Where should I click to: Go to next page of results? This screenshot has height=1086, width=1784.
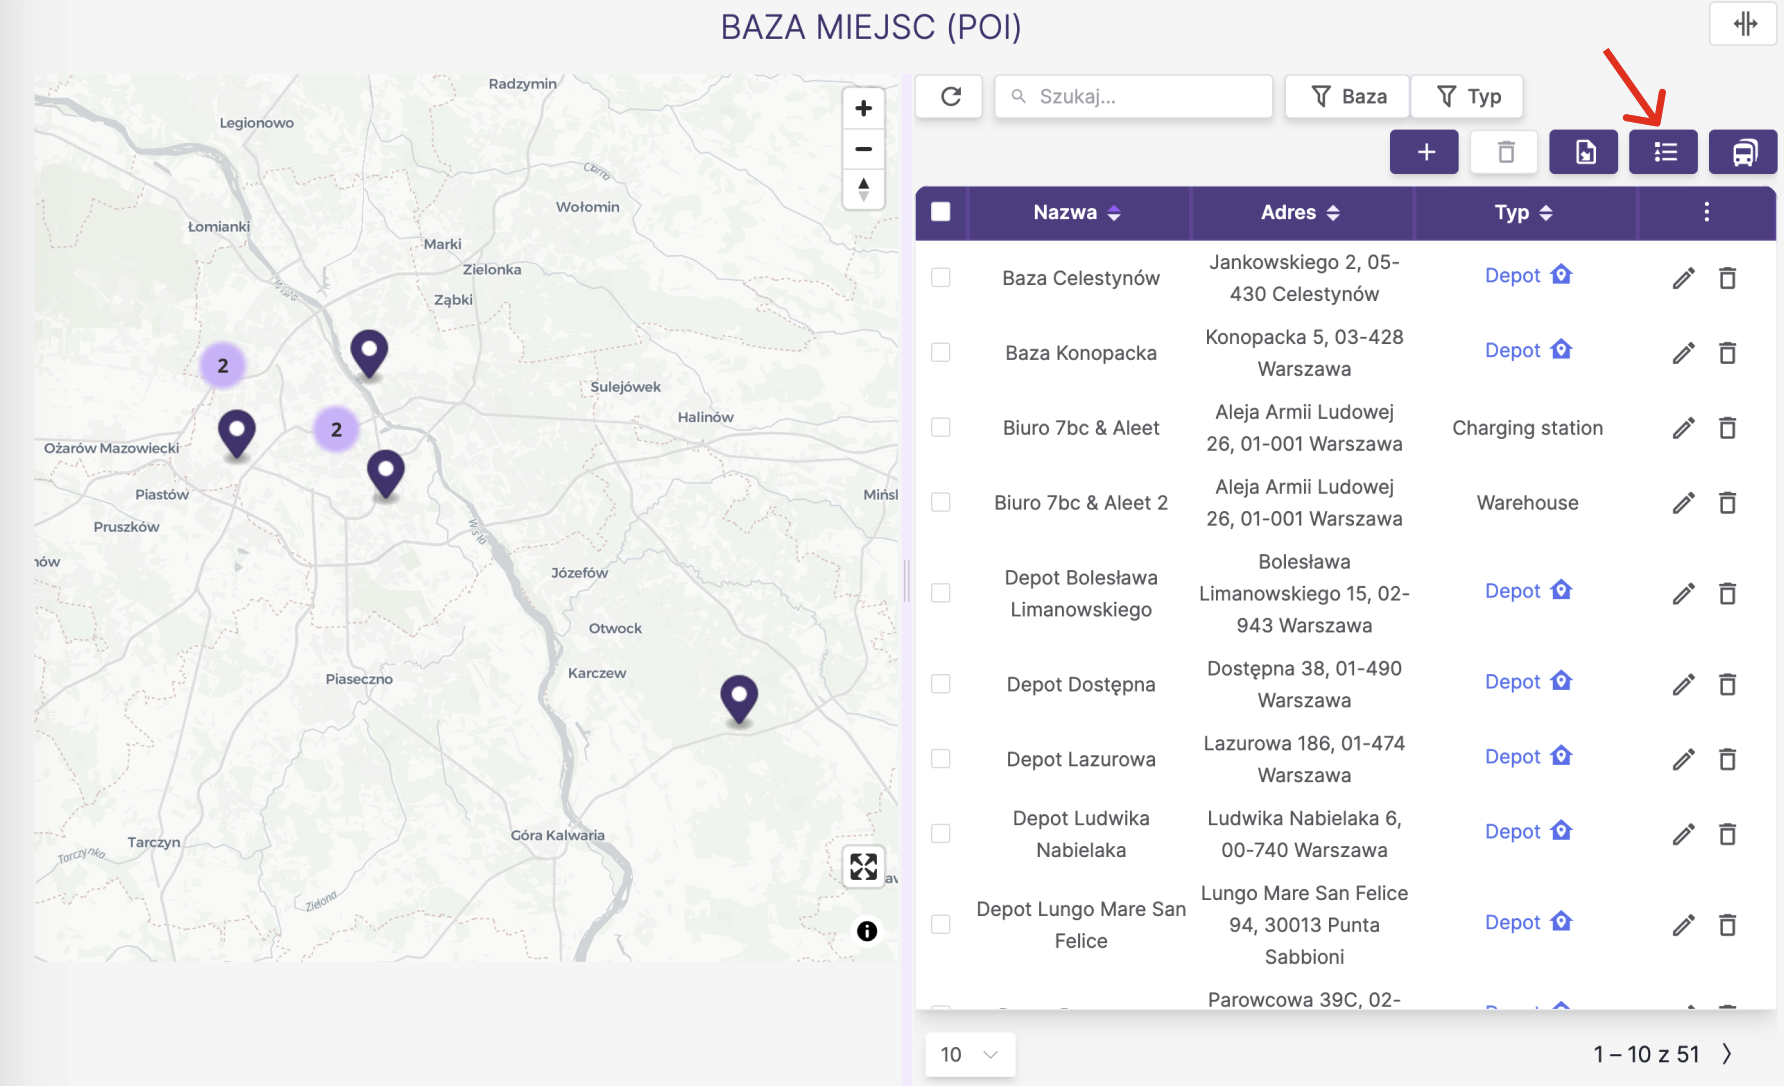tap(1727, 1054)
